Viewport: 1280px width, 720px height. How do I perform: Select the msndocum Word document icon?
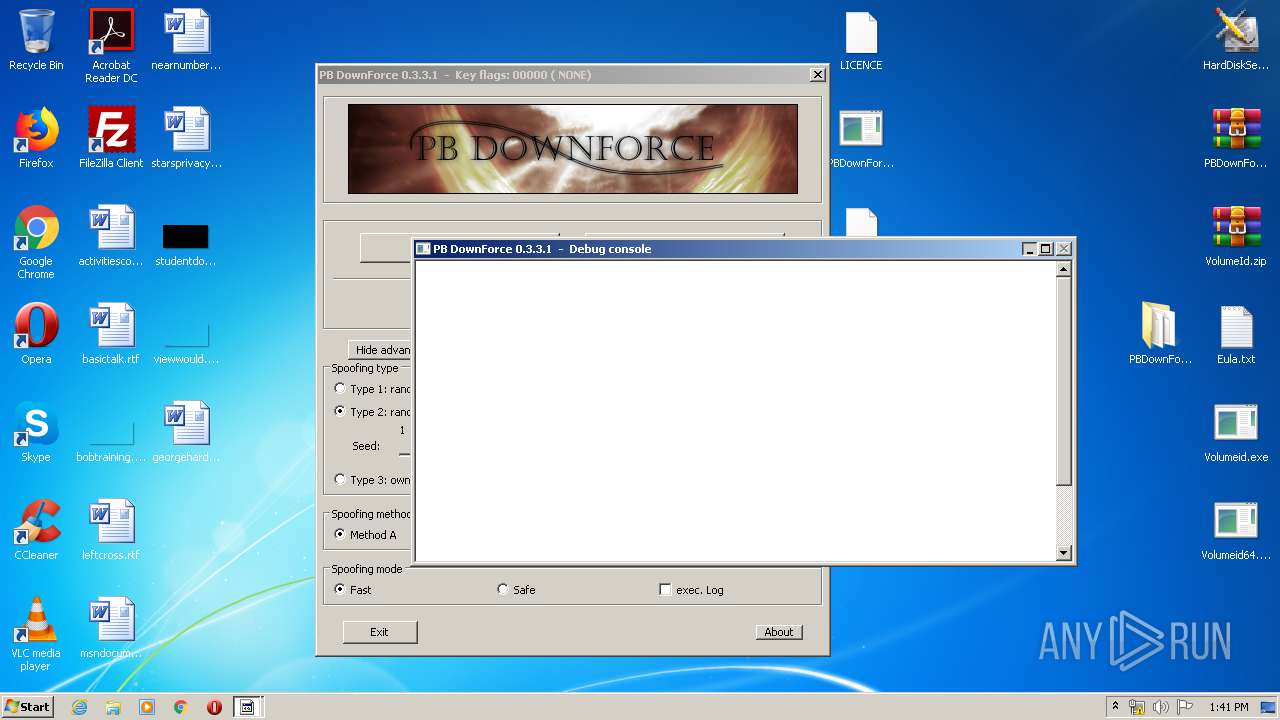(111, 629)
